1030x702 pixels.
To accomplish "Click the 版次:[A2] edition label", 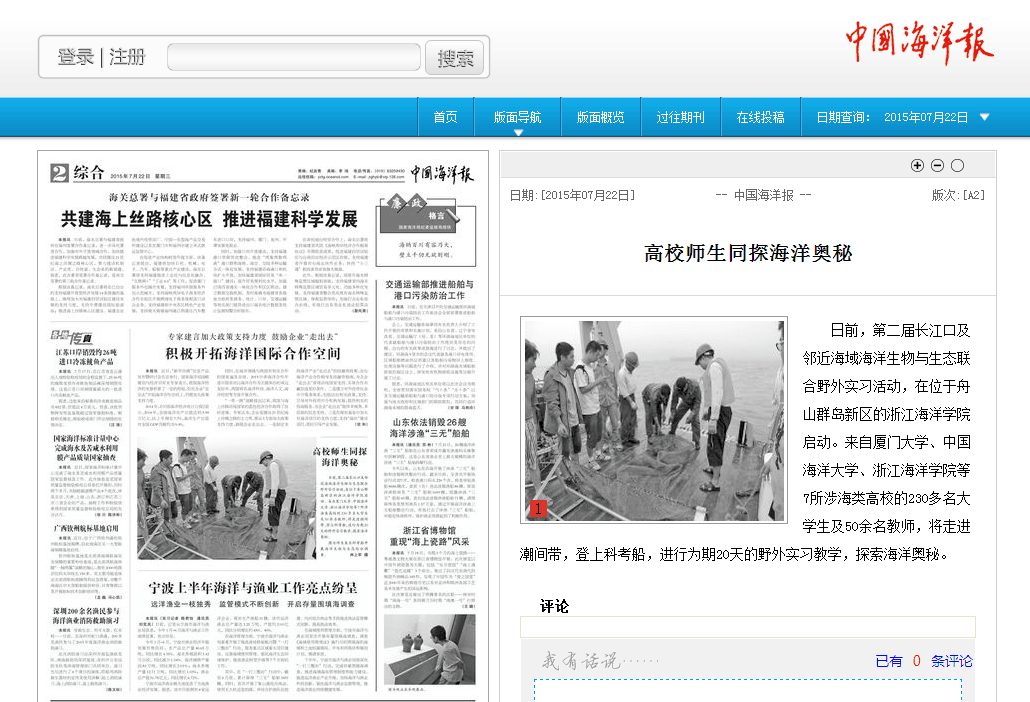I will pos(958,195).
